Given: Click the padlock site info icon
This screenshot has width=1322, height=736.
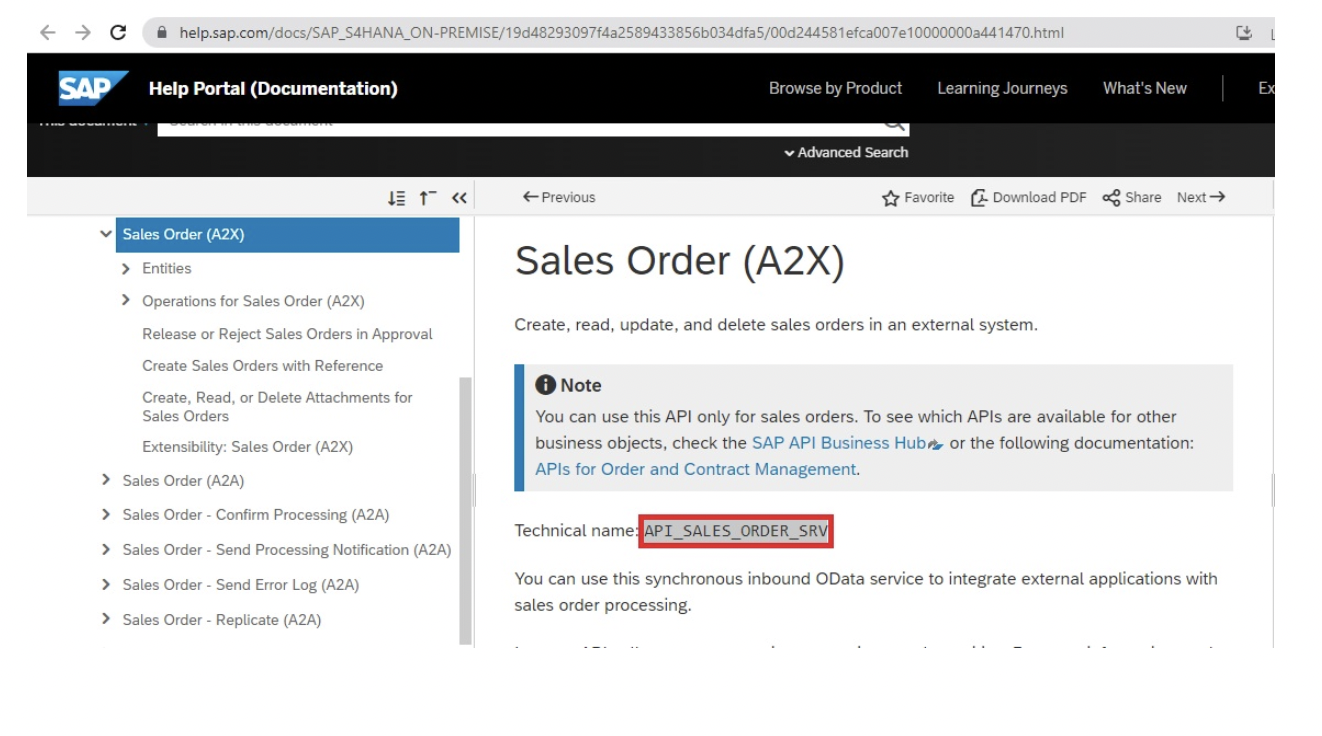Looking at the screenshot, I should pos(163,33).
